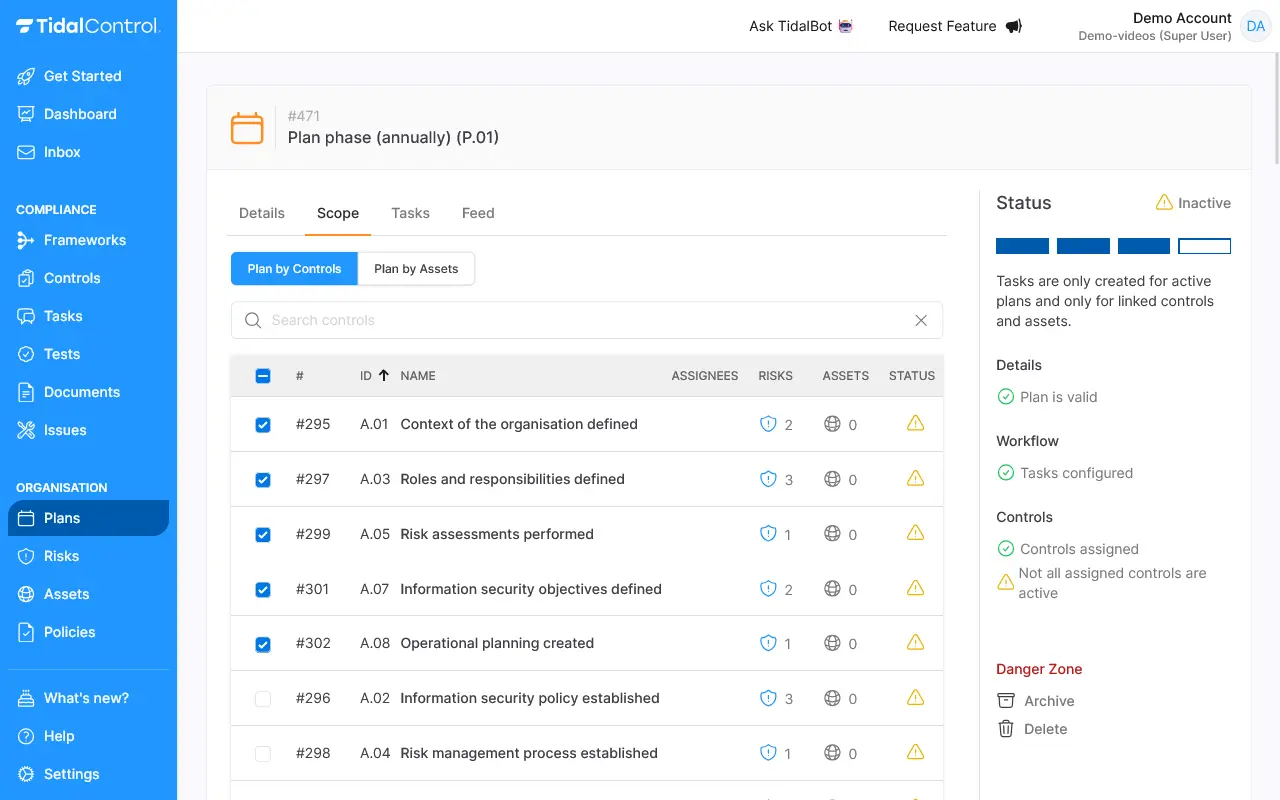Check control A.04 Risk management process

(x=263, y=754)
